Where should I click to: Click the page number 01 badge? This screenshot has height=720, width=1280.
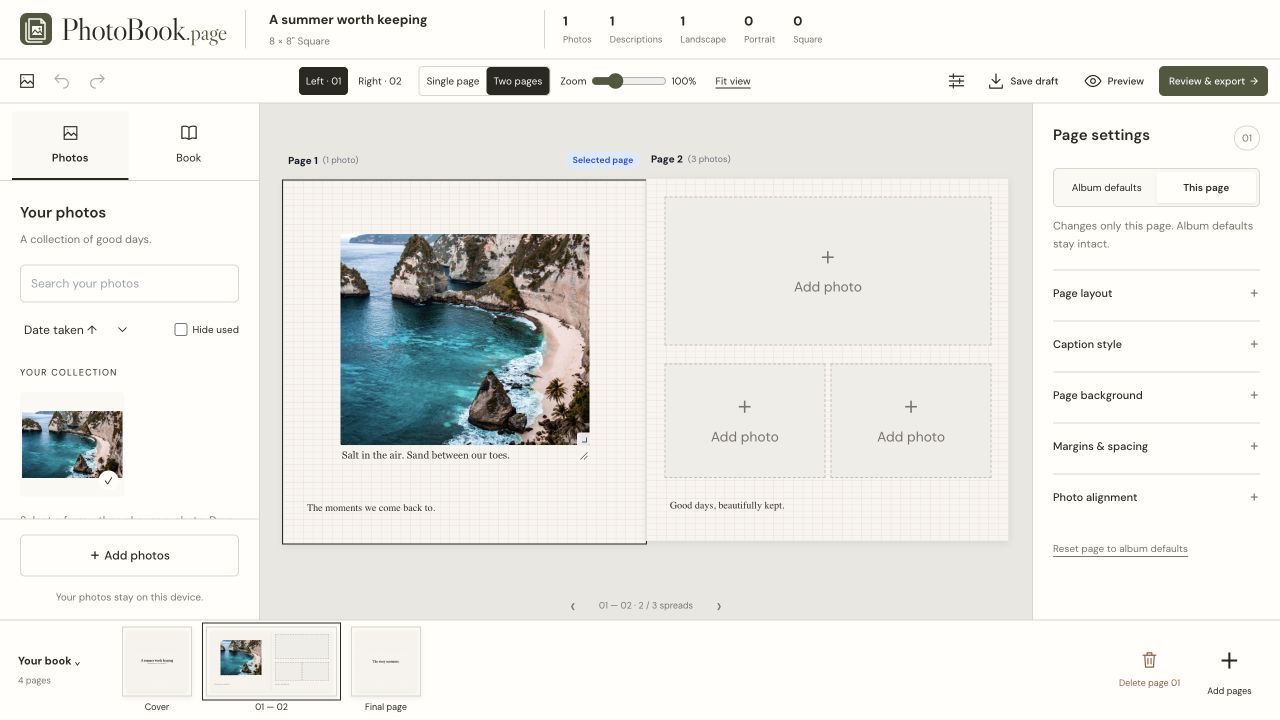1246,138
